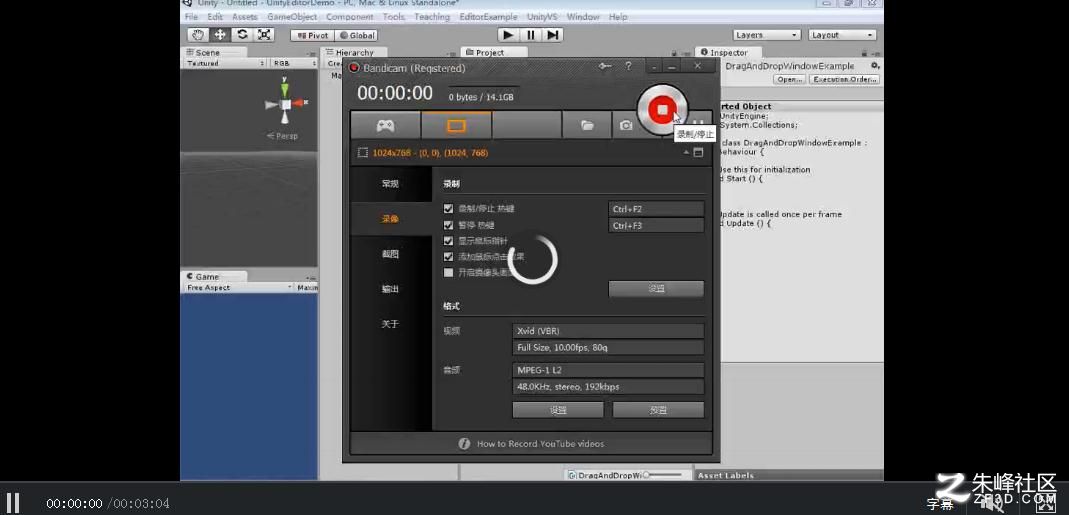Click Bandicam question mark help icon
This screenshot has height=515, width=1069.
coord(628,66)
